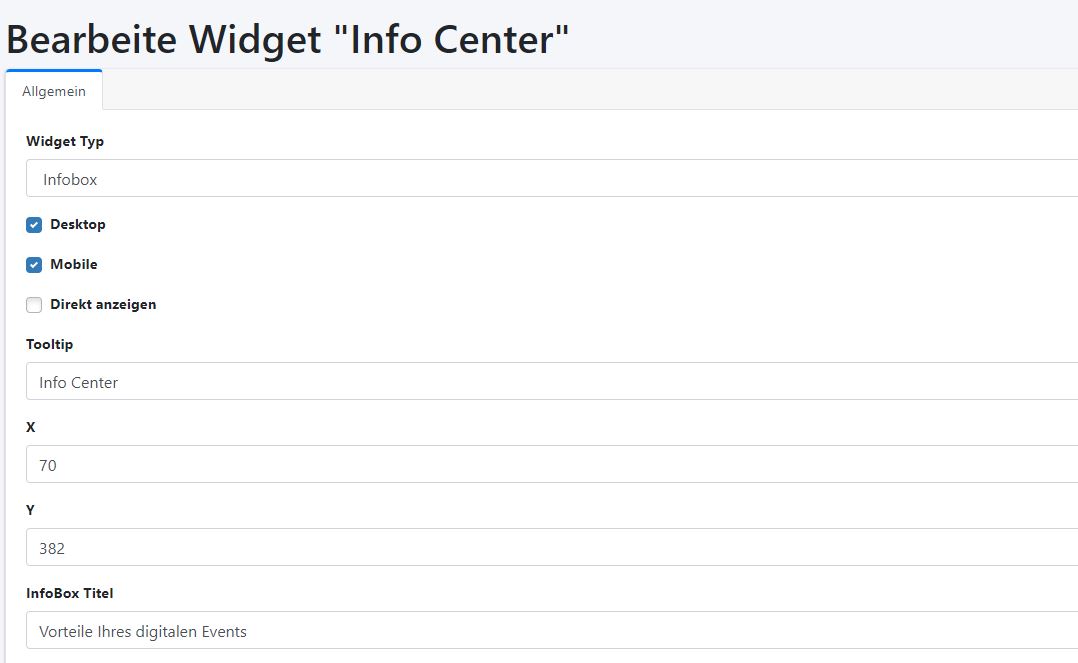This screenshot has width=1078, height=663.
Task: Open the Widget Typ dropdown showing Infobox
Action: 550,179
